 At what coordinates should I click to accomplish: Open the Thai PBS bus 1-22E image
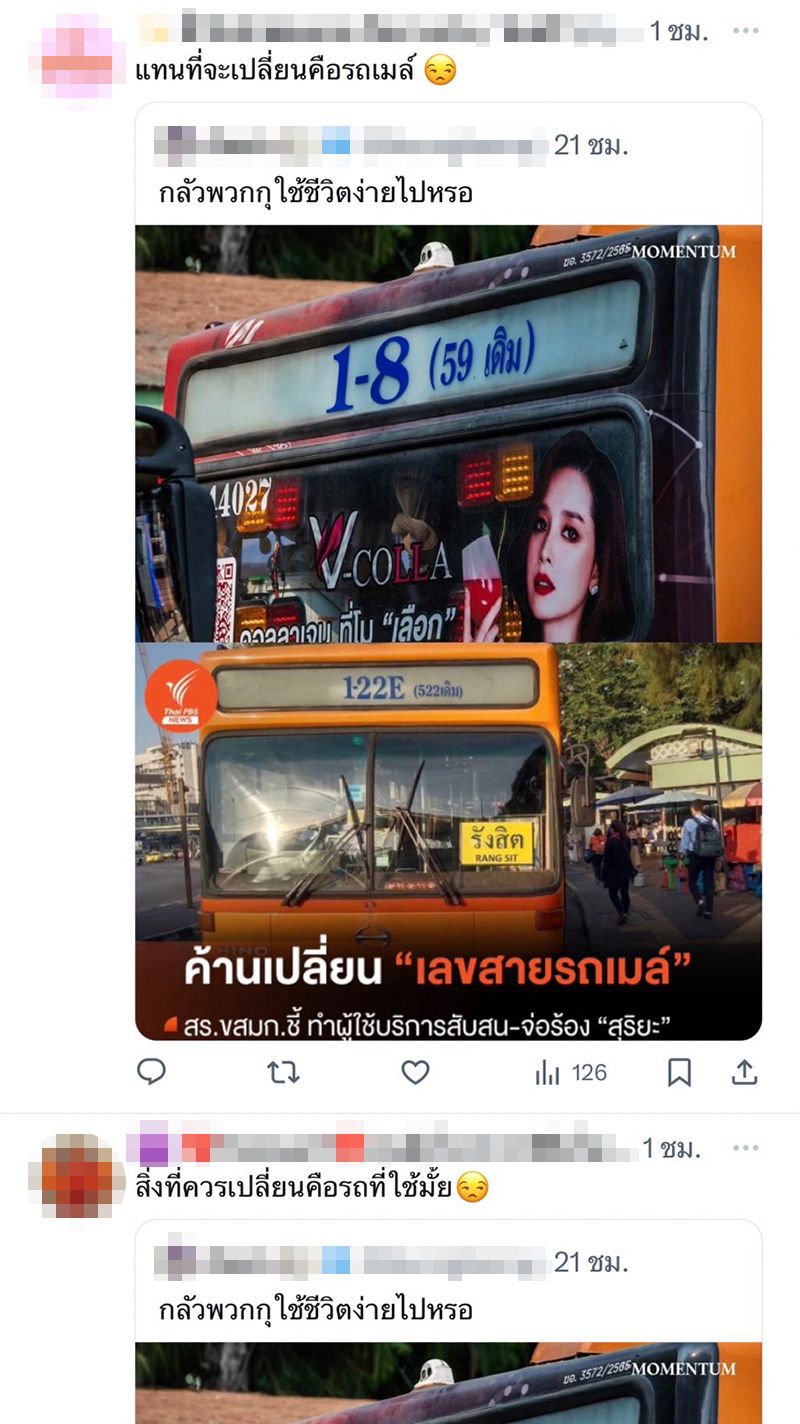point(449,841)
